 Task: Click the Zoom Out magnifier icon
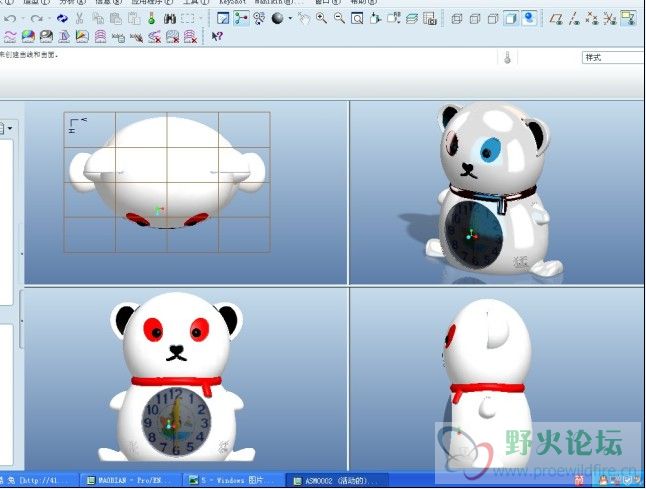click(339, 19)
